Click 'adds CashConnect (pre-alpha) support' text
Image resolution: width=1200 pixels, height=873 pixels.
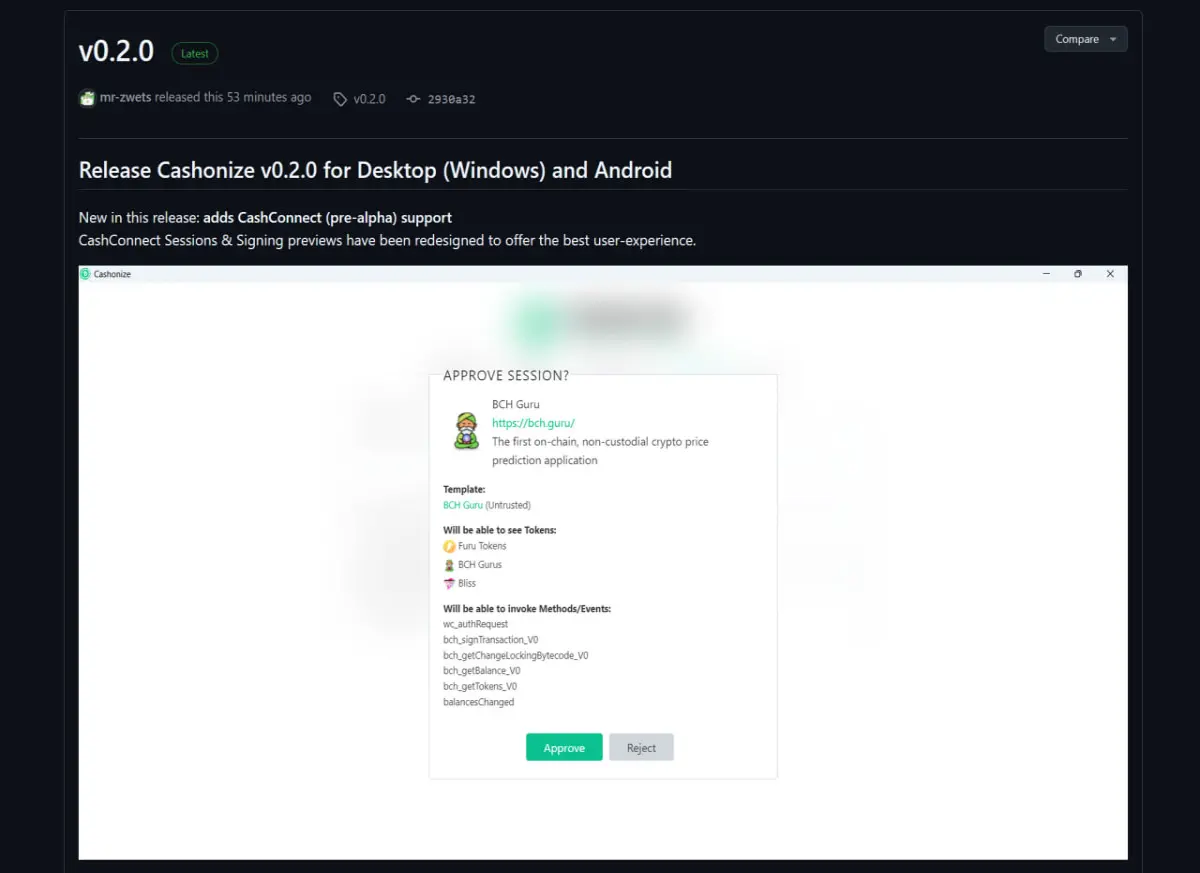(x=328, y=217)
